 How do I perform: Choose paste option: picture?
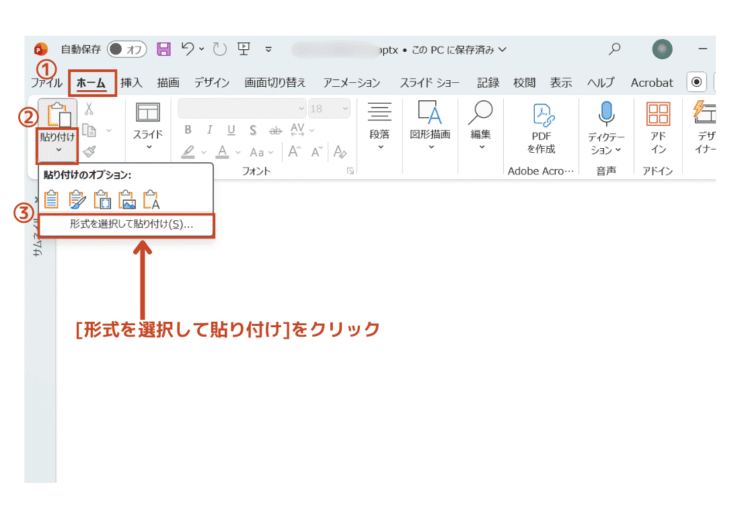pyautogui.click(x=127, y=199)
